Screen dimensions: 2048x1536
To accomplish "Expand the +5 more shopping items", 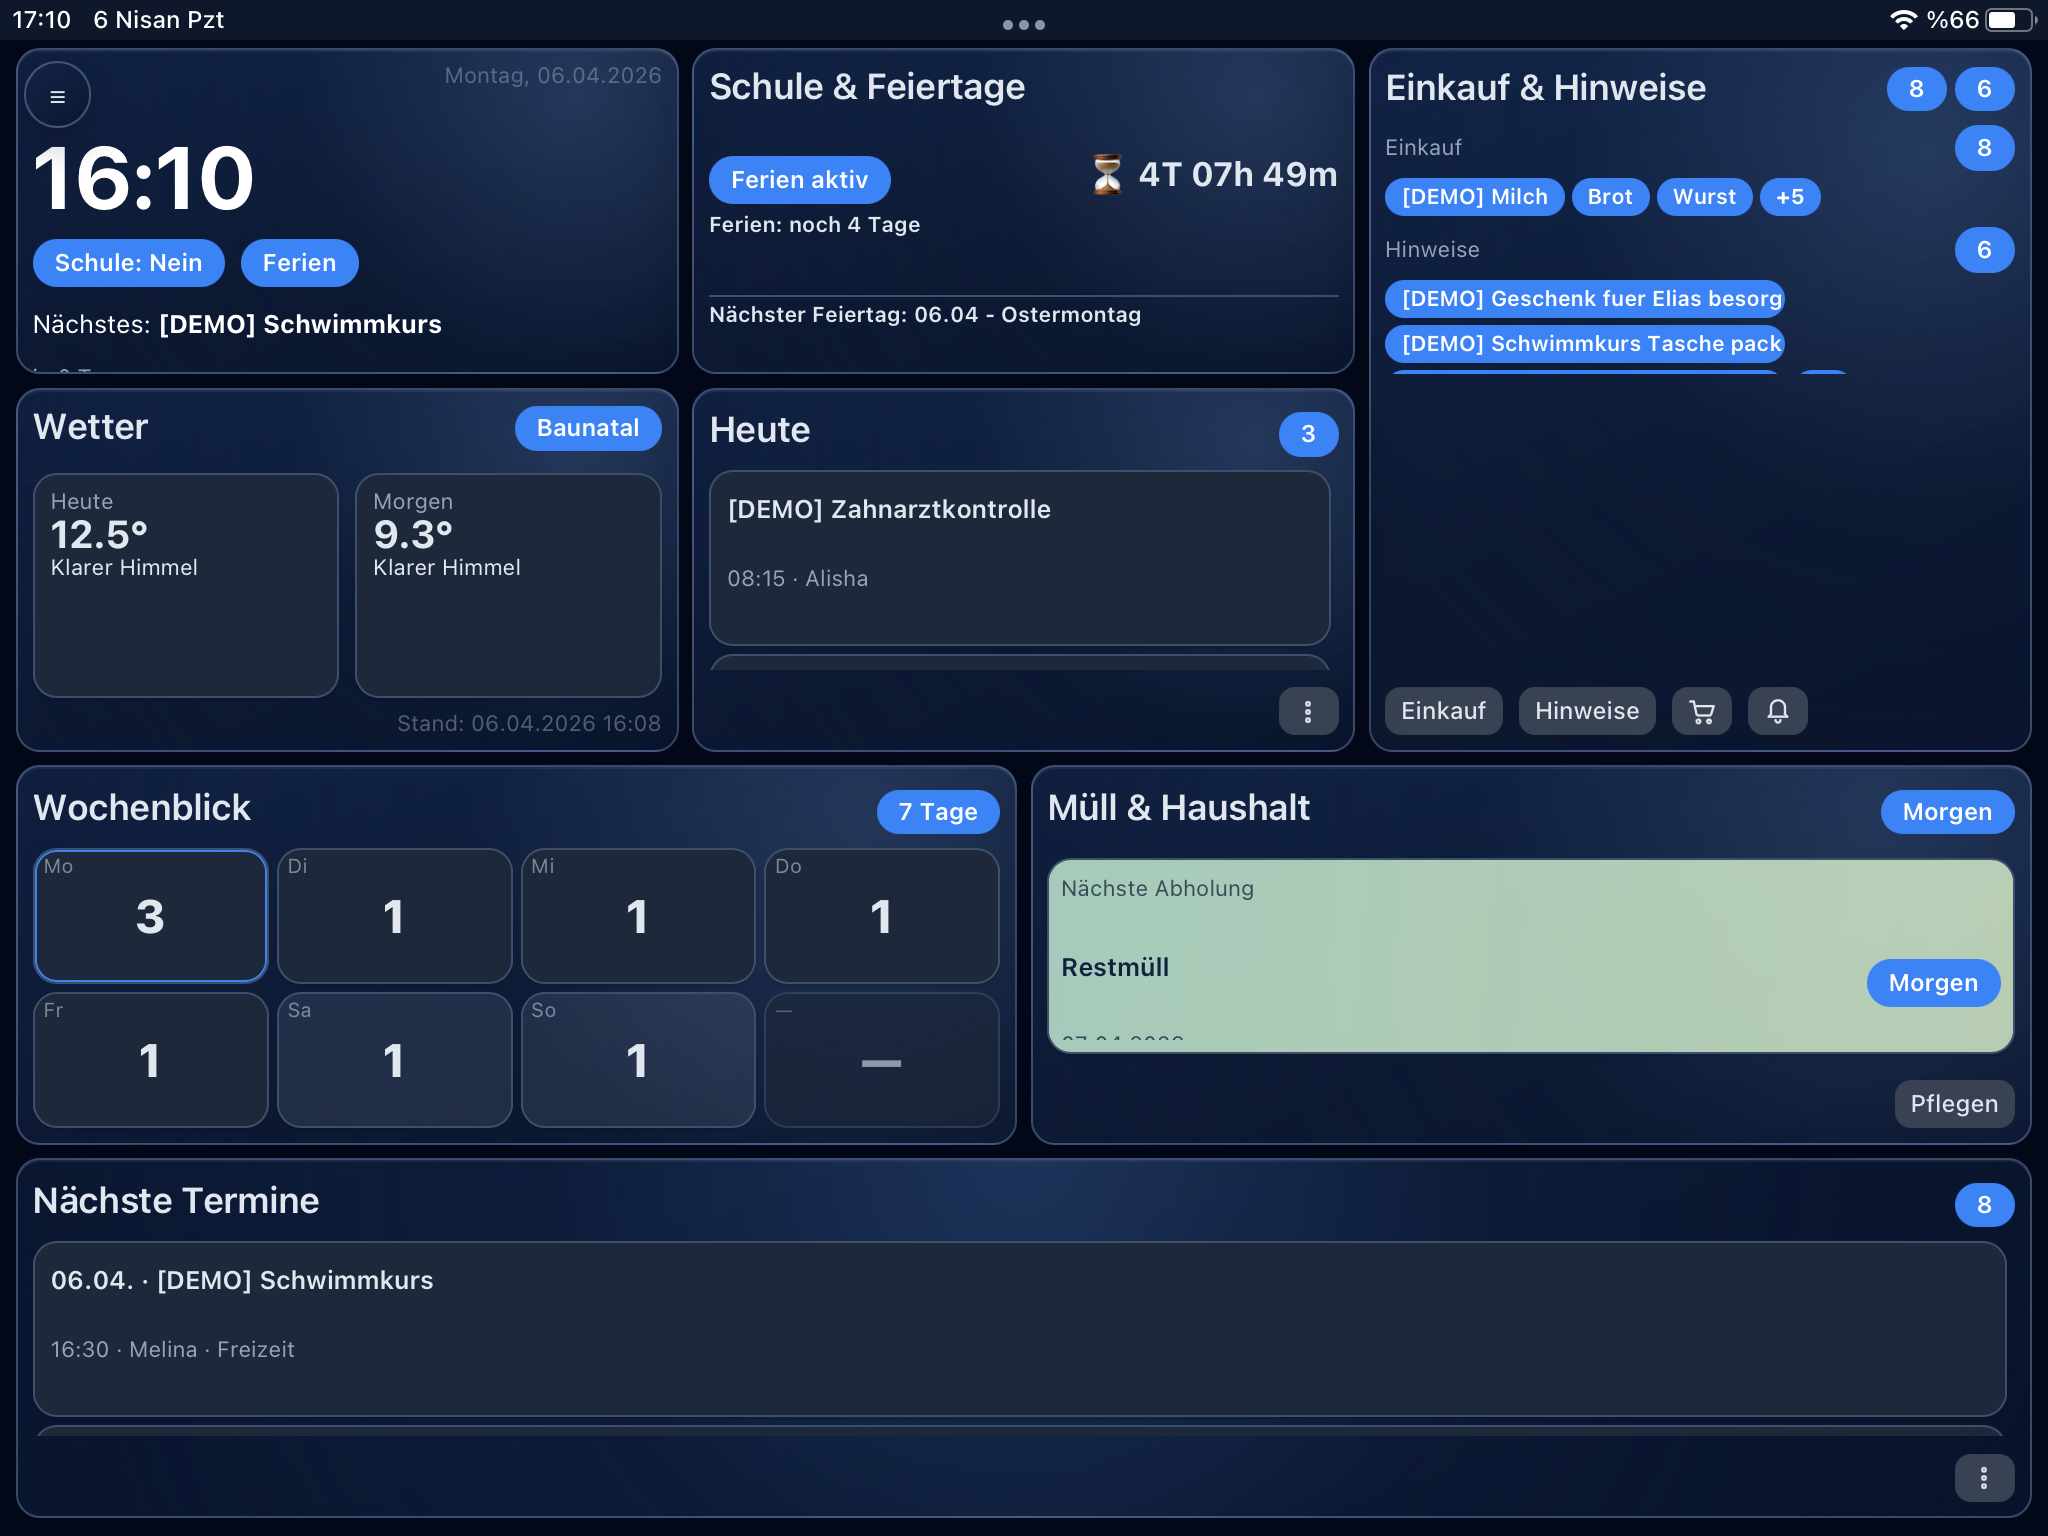I will tap(1789, 197).
